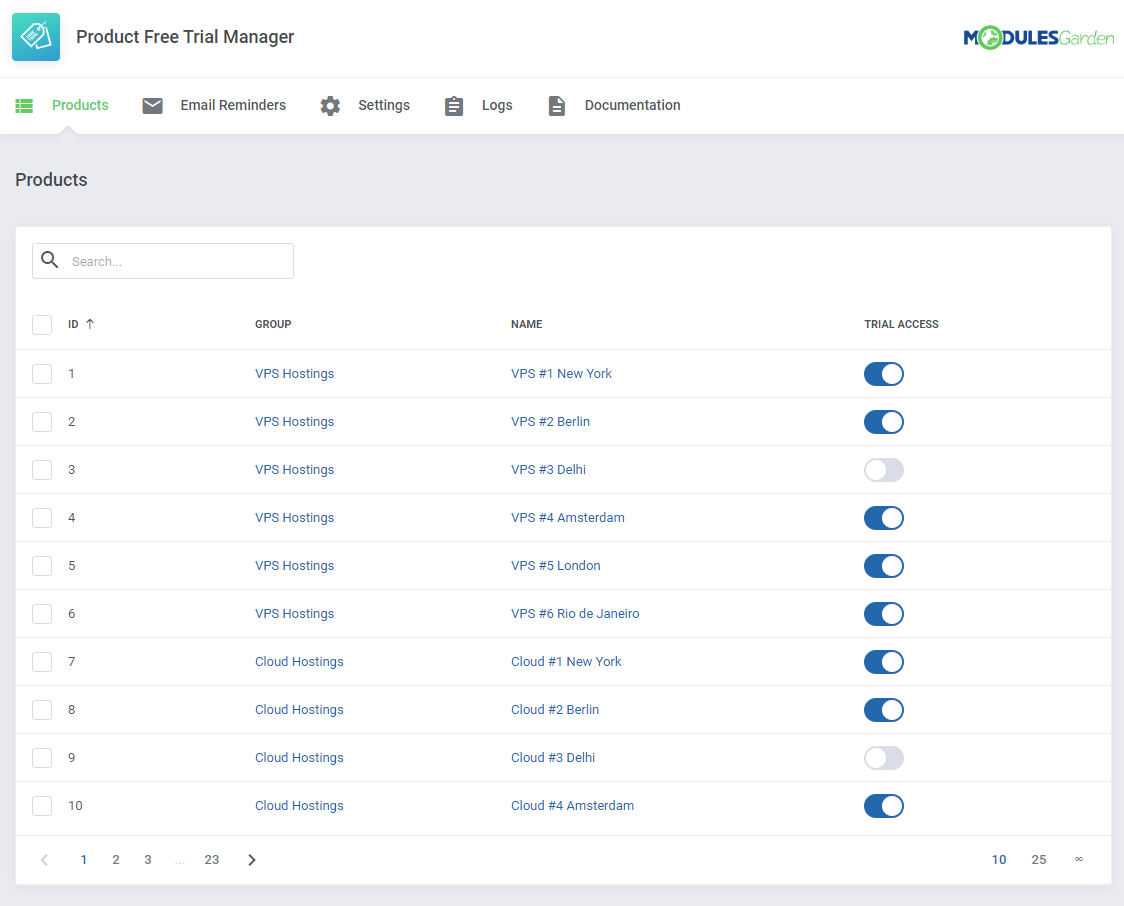
Task: Toggle trial access for Cloud #4 Amsterdam
Action: click(x=884, y=806)
